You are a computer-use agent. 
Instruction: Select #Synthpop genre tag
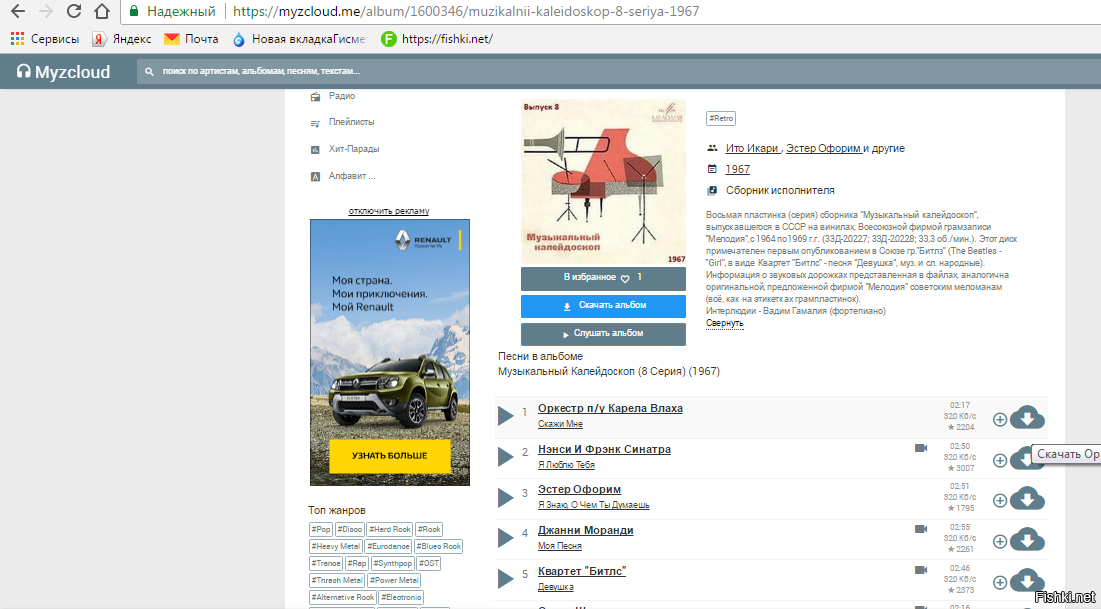pyautogui.click(x=393, y=563)
